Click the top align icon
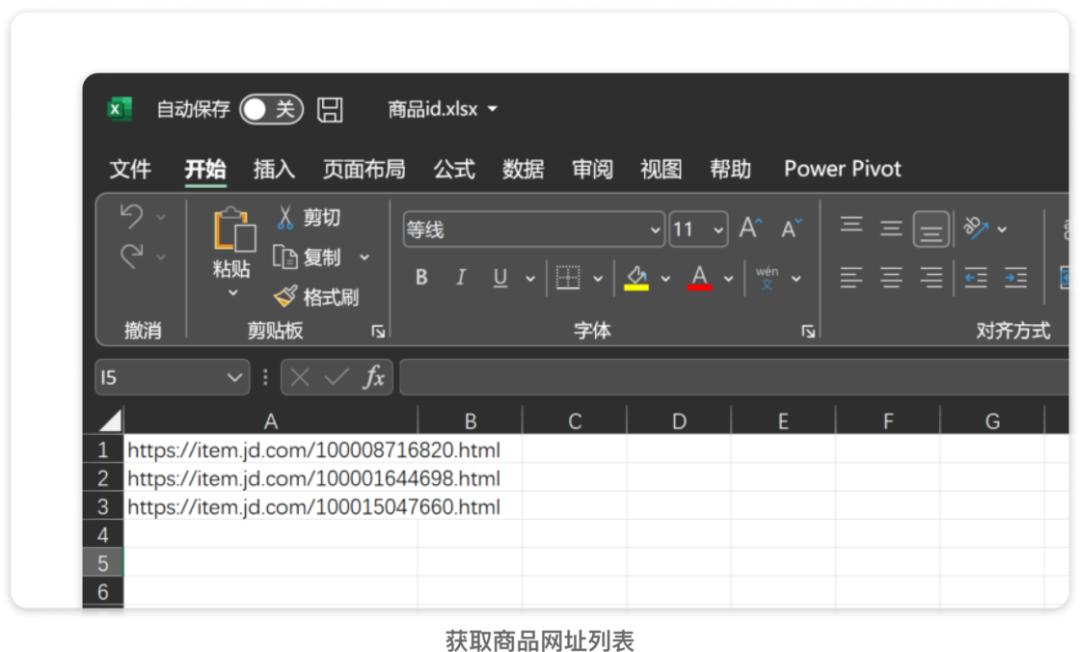Image resolution: width=1080 pixels, height=652 pixels. pyautogui.click(x=851, y=225)
